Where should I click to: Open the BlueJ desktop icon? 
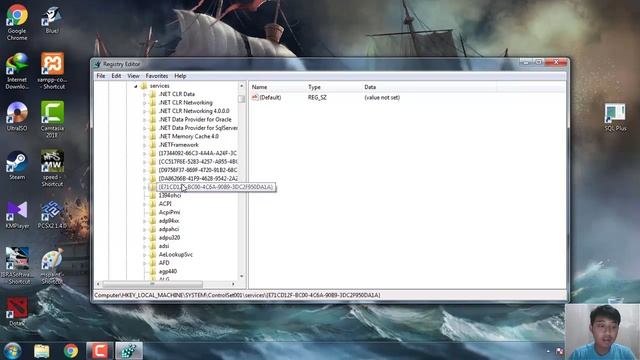[x=52, y=20]
